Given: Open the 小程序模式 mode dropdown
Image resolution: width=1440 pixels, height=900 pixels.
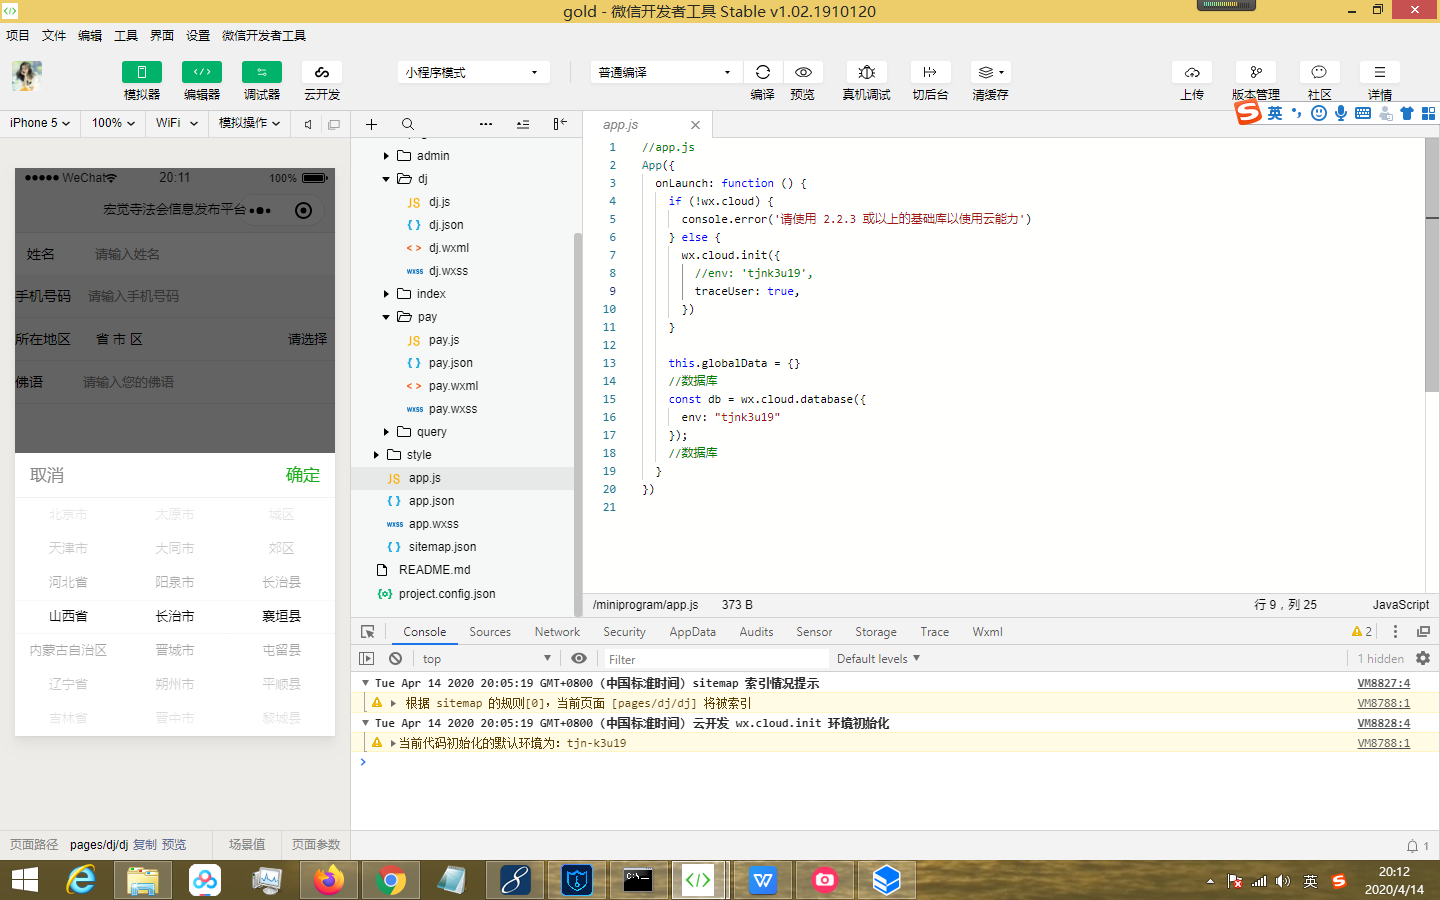Looking at the screenshot, I should pos(474,72).
